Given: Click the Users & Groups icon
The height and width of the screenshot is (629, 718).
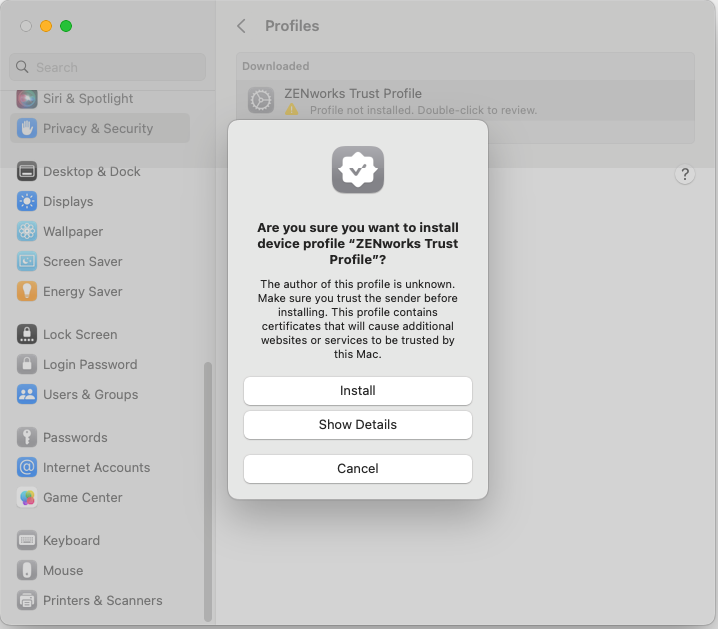Looking at the screenshot, I should click(27, 395).
